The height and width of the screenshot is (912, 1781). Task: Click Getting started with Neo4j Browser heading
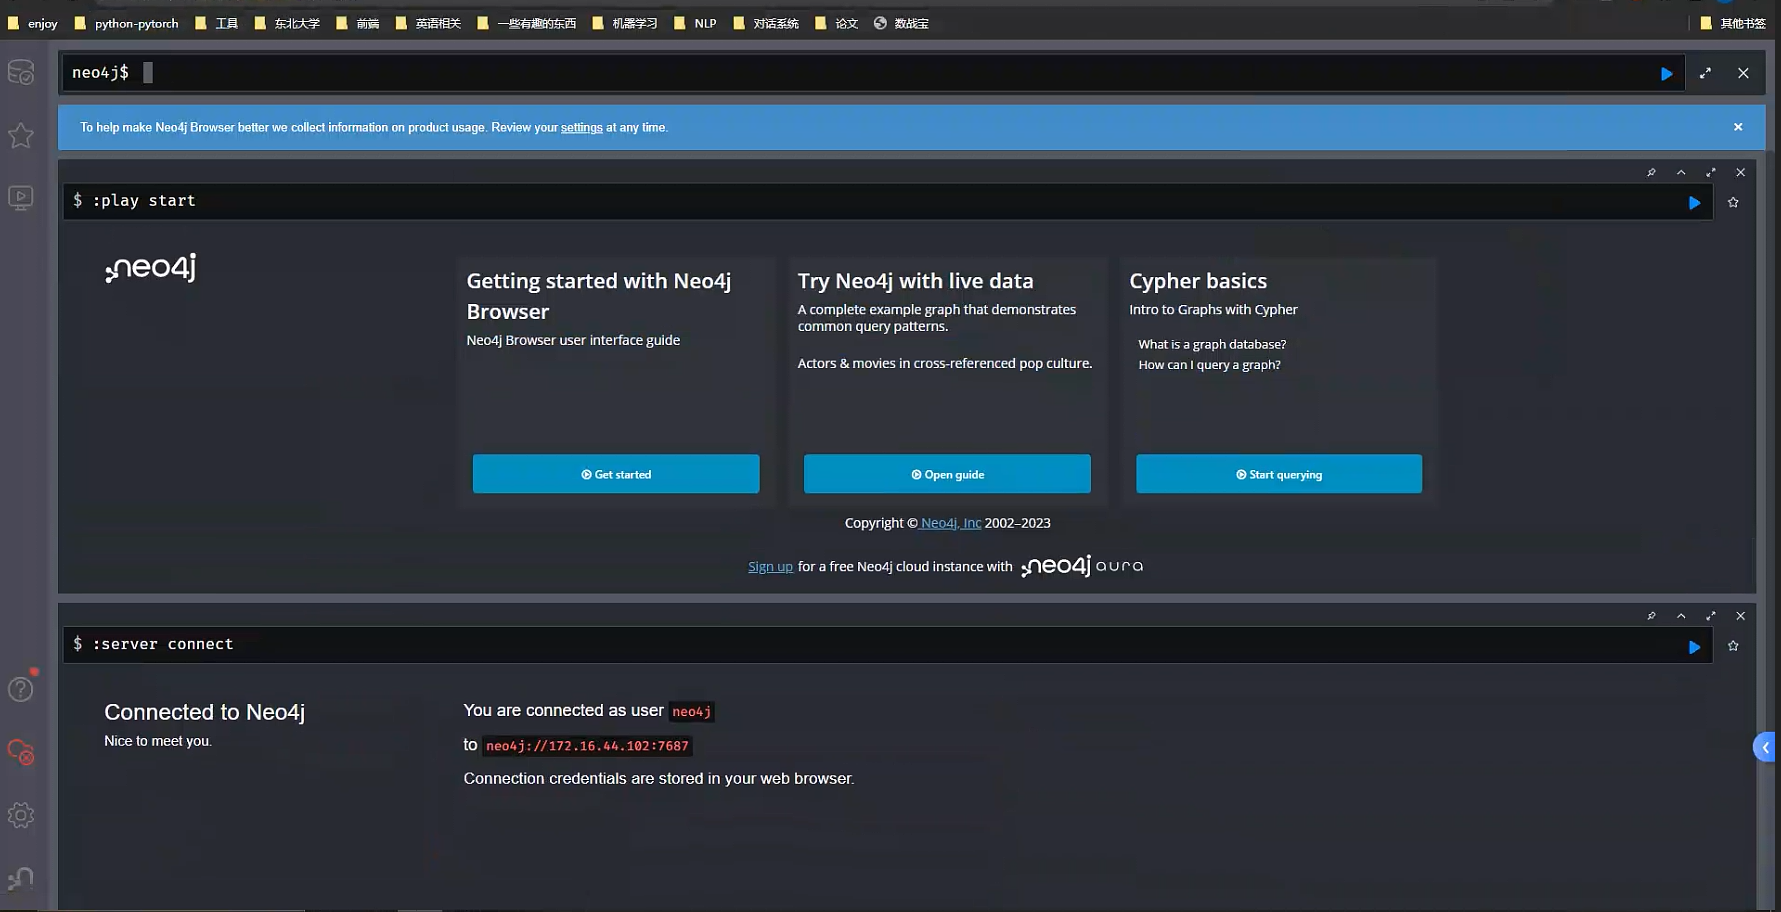[599, 296]
